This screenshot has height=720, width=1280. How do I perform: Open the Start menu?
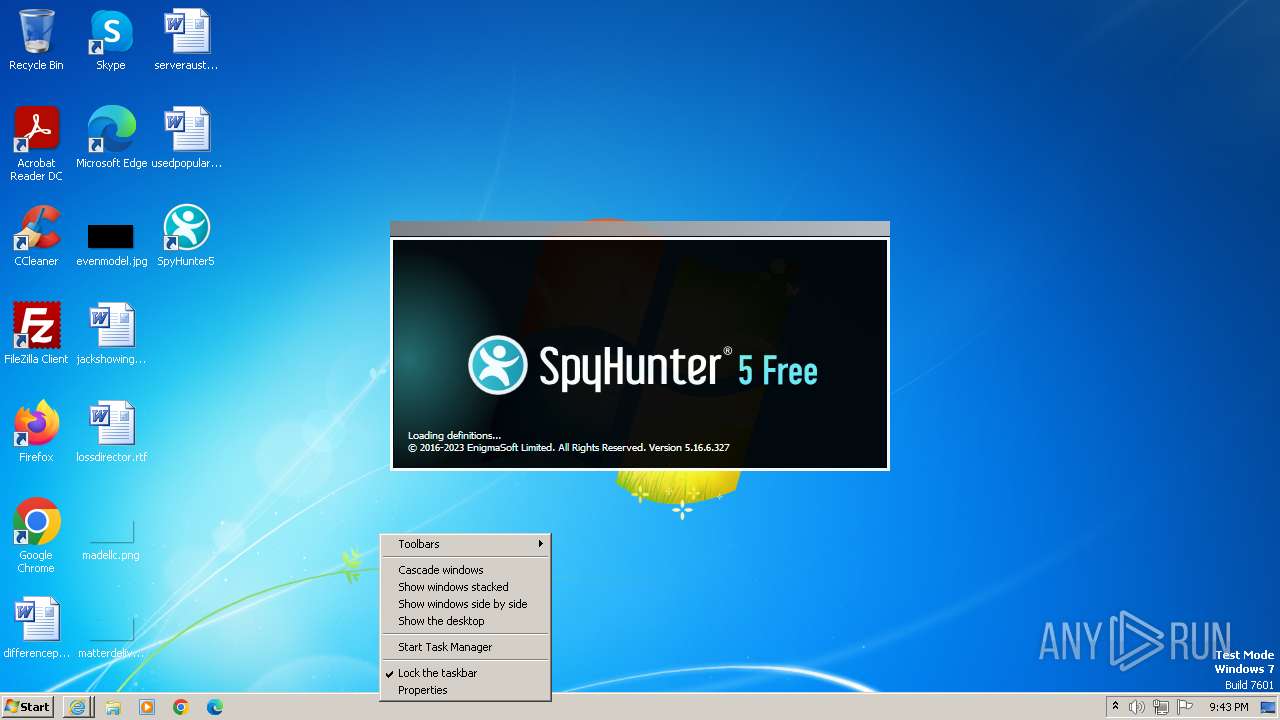pos(28,707)
